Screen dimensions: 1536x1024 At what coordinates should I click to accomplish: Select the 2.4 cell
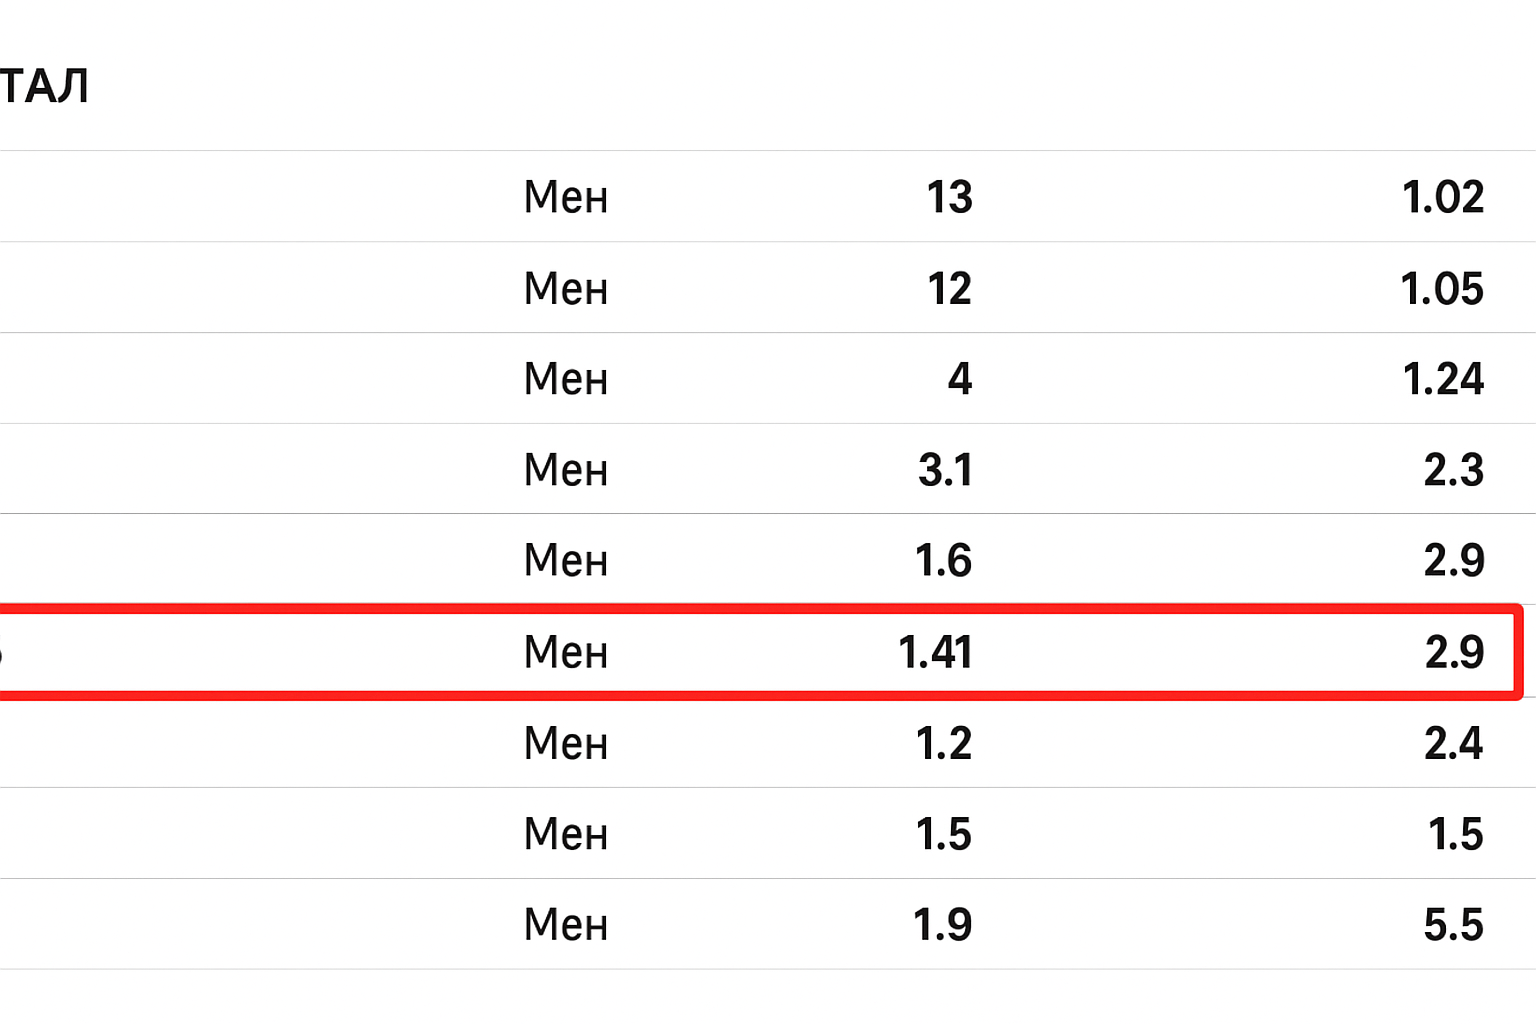pyautogui.click(x=1453, y=743)
